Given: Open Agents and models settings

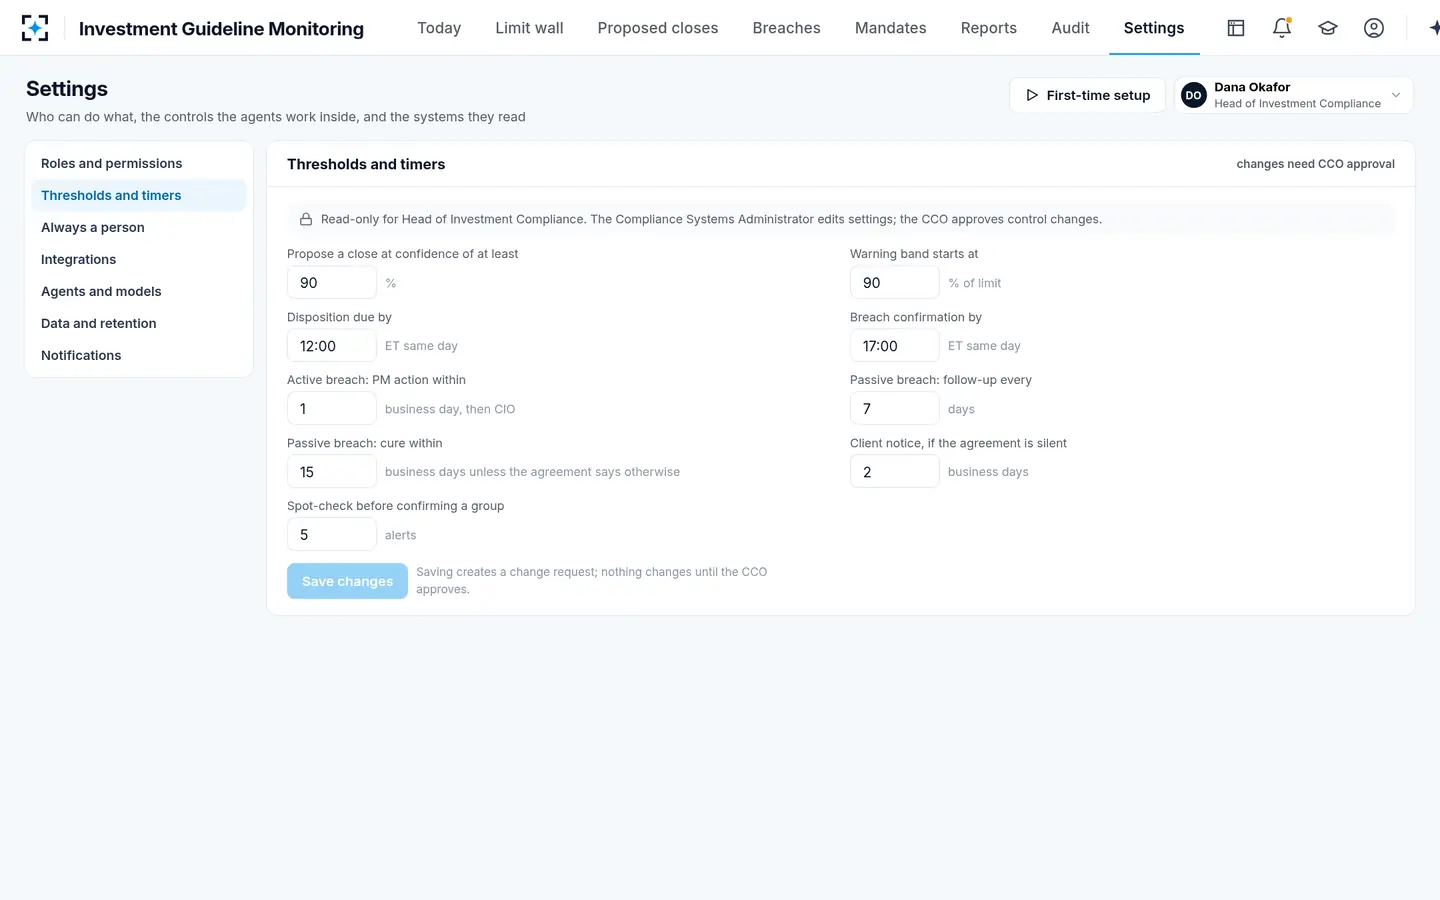Looking at the screenshot, I should pos(139,291).
